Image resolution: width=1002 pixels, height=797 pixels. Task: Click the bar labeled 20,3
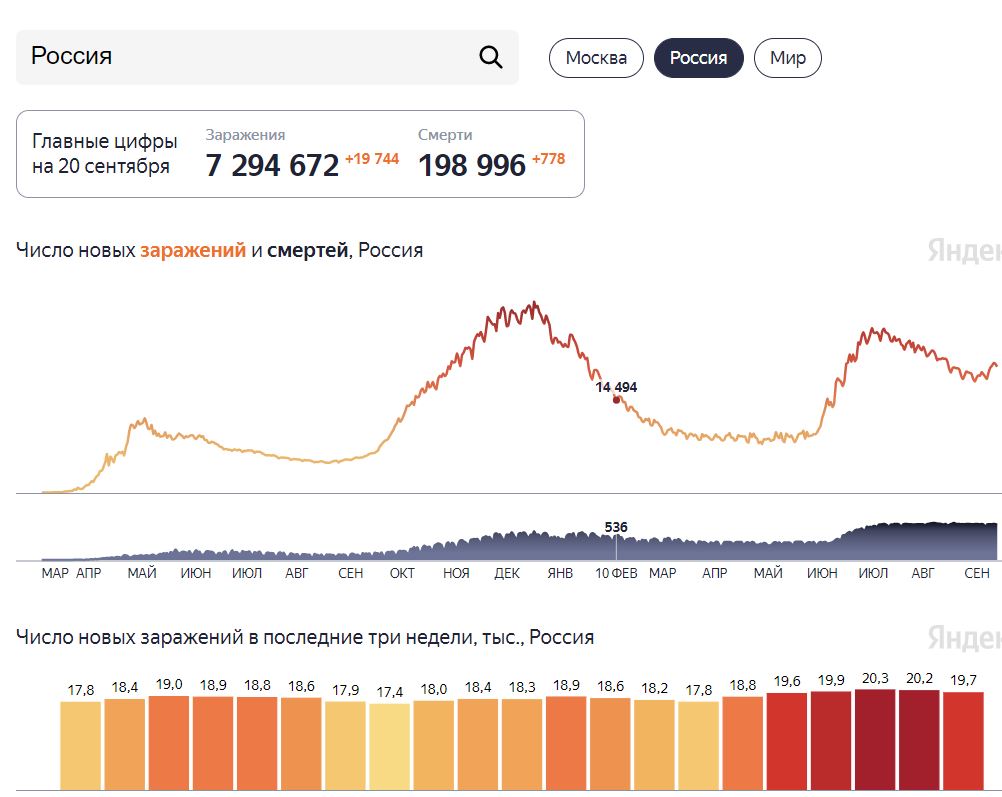pos(875,740)
